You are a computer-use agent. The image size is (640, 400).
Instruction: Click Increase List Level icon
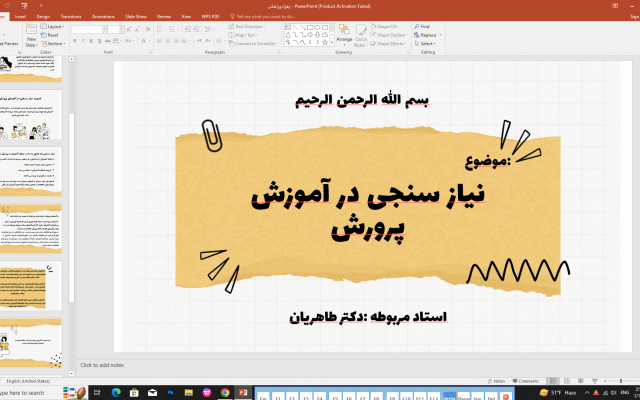[196, 29]
